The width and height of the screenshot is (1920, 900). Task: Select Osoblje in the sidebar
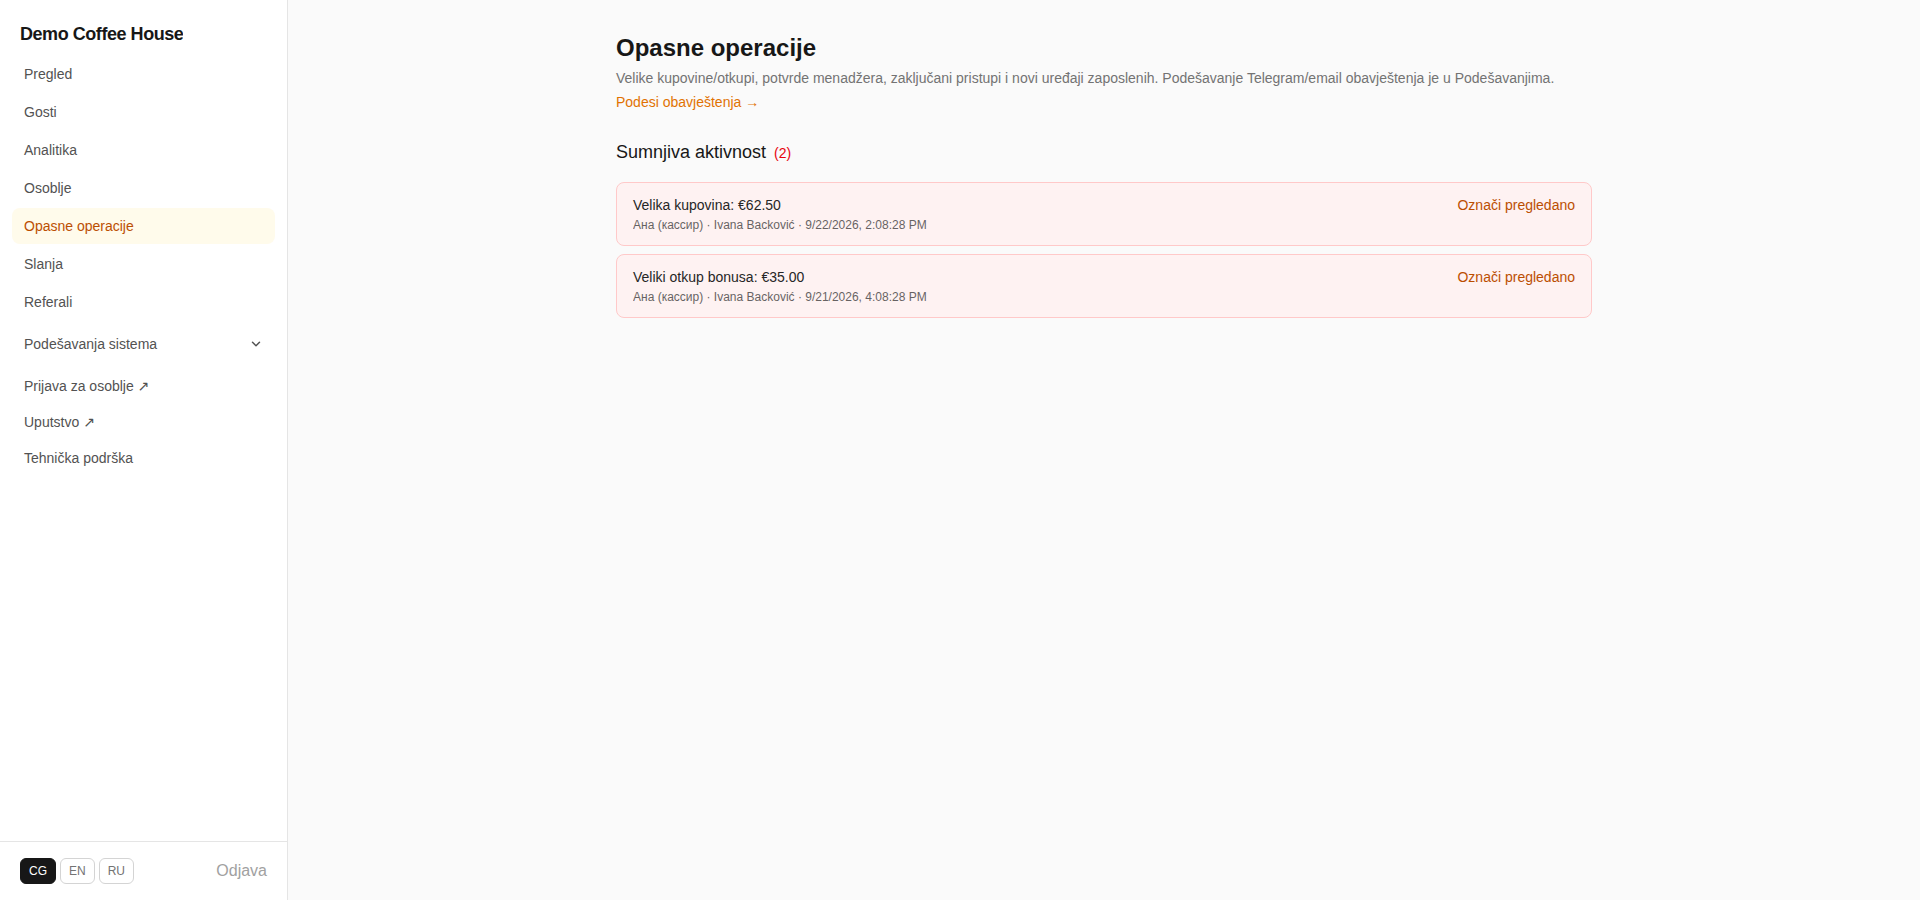[x=143, y=188]
